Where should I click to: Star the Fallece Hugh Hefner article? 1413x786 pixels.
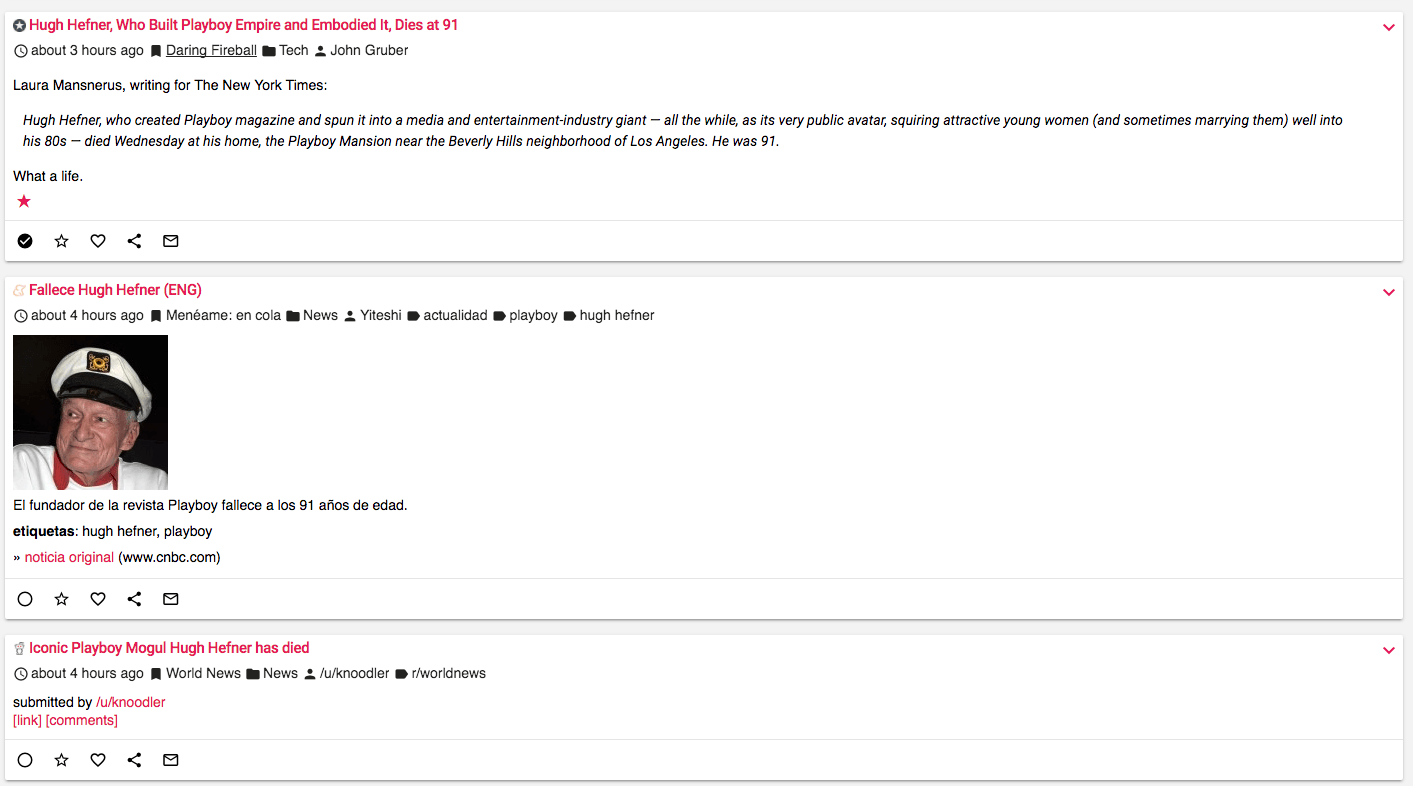coord(62,599)
